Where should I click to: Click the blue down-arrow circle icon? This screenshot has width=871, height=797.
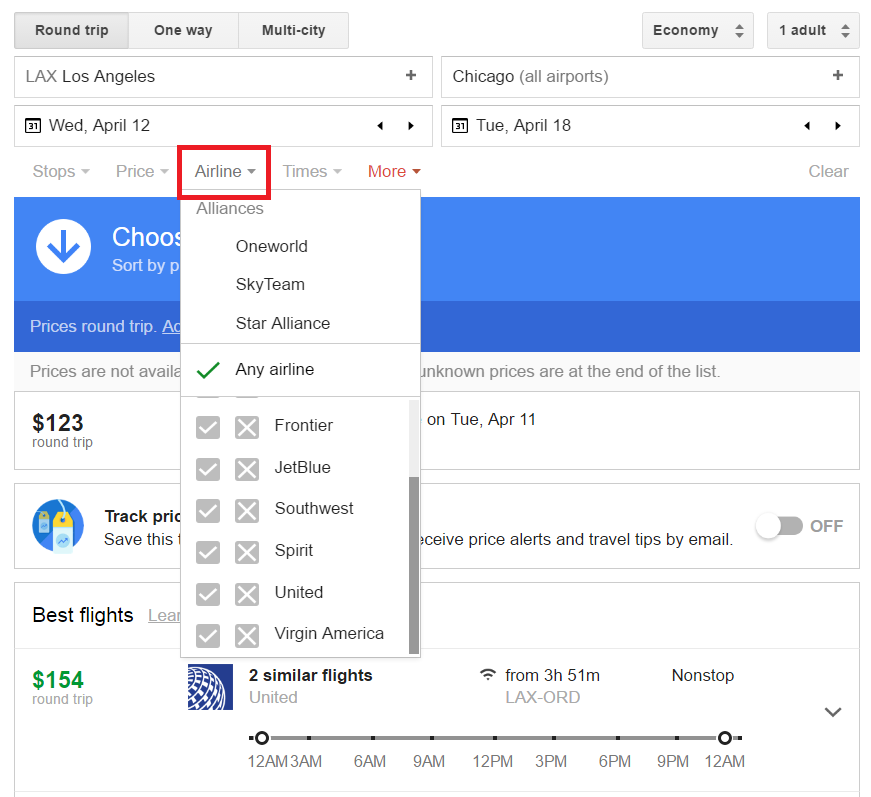[x=63, y=247]
